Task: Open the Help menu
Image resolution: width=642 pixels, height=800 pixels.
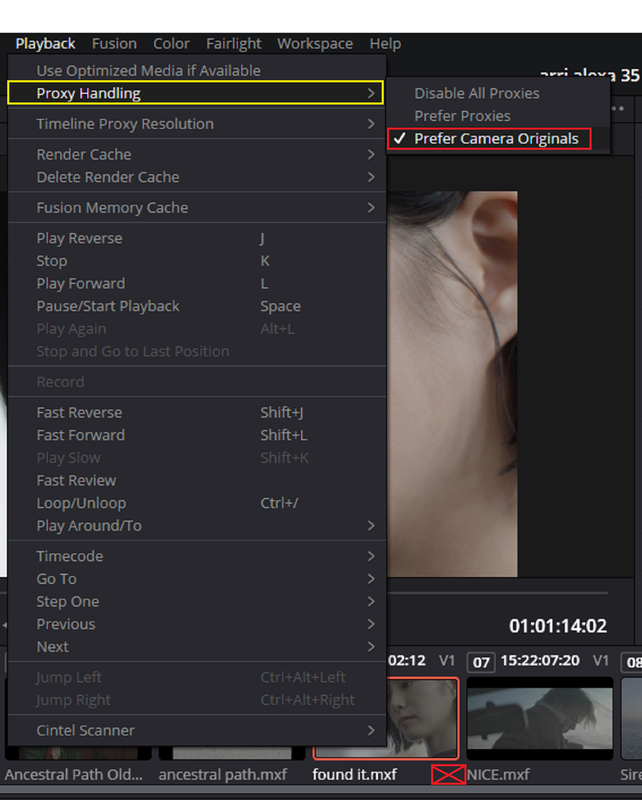Action: click(385, 44)
